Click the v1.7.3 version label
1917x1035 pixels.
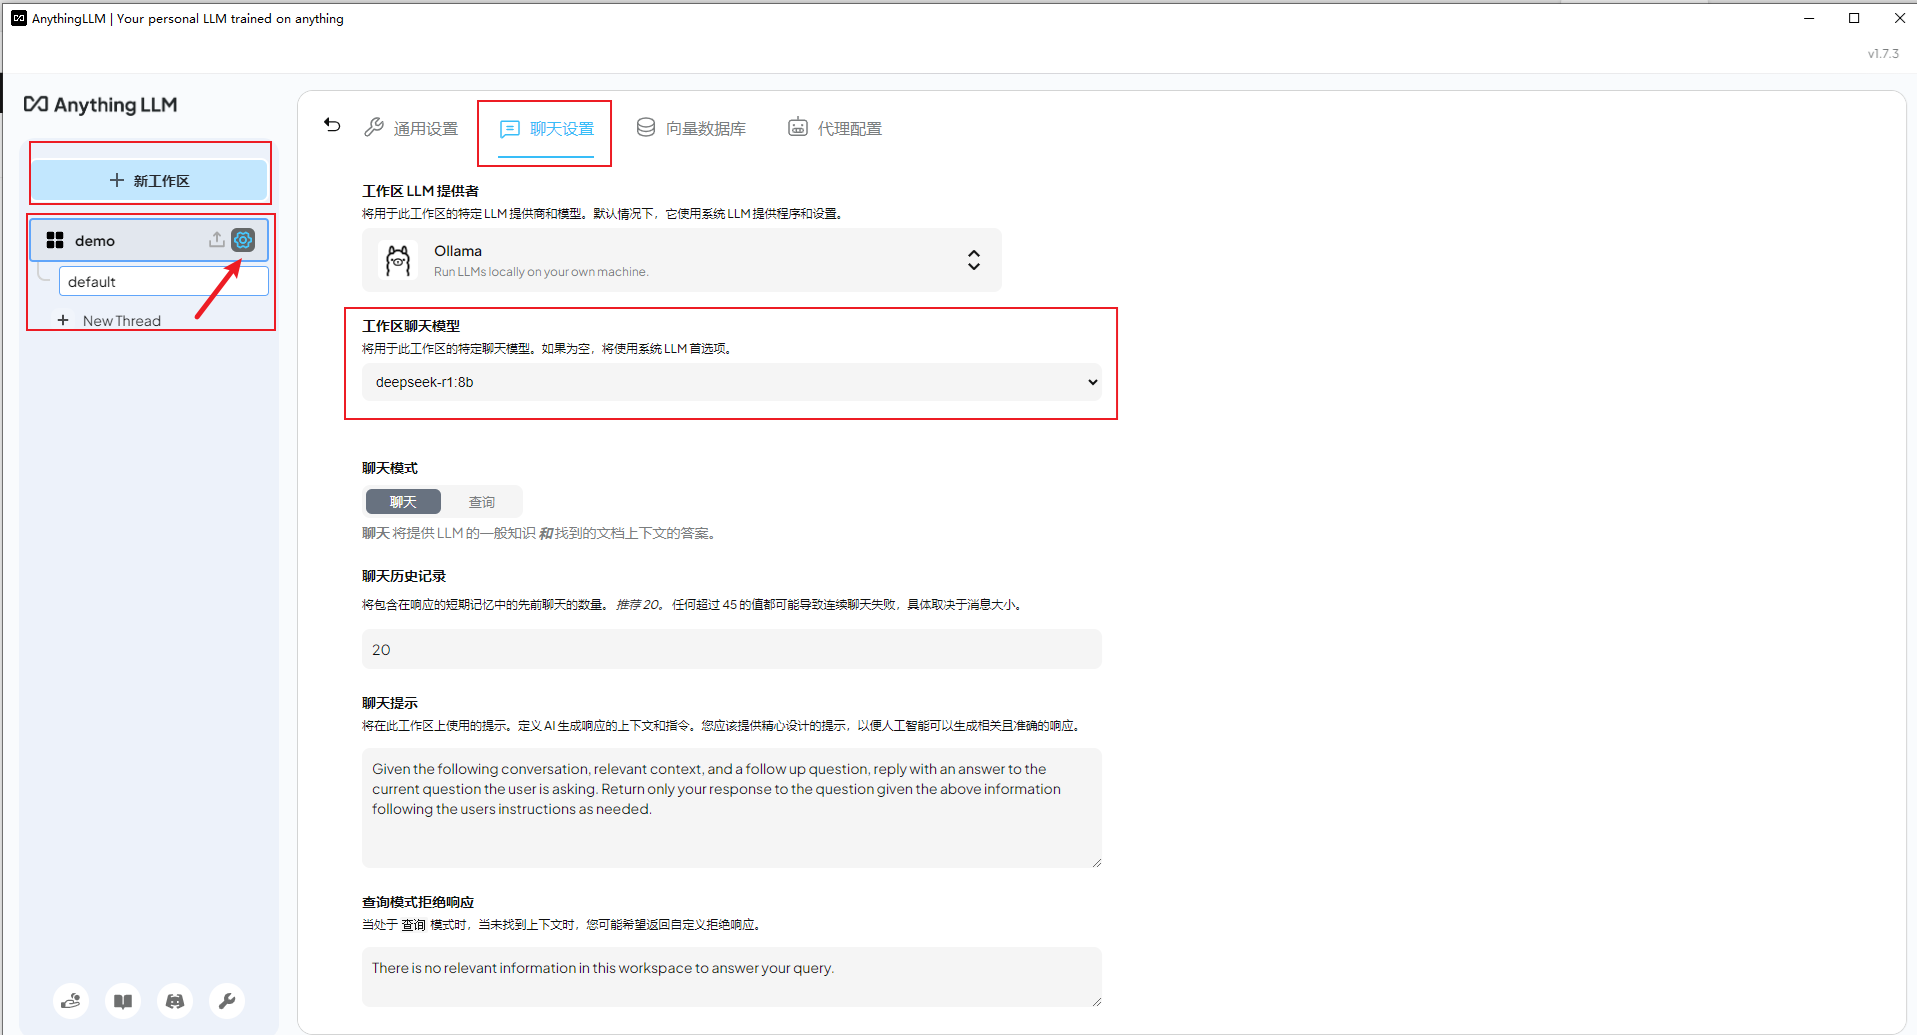1883,53
